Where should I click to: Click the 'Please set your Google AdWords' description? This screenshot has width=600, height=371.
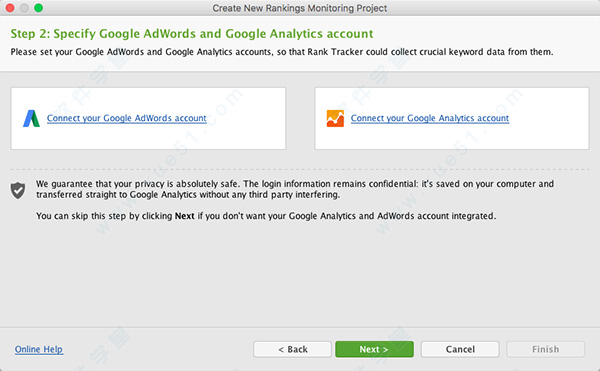282,52
